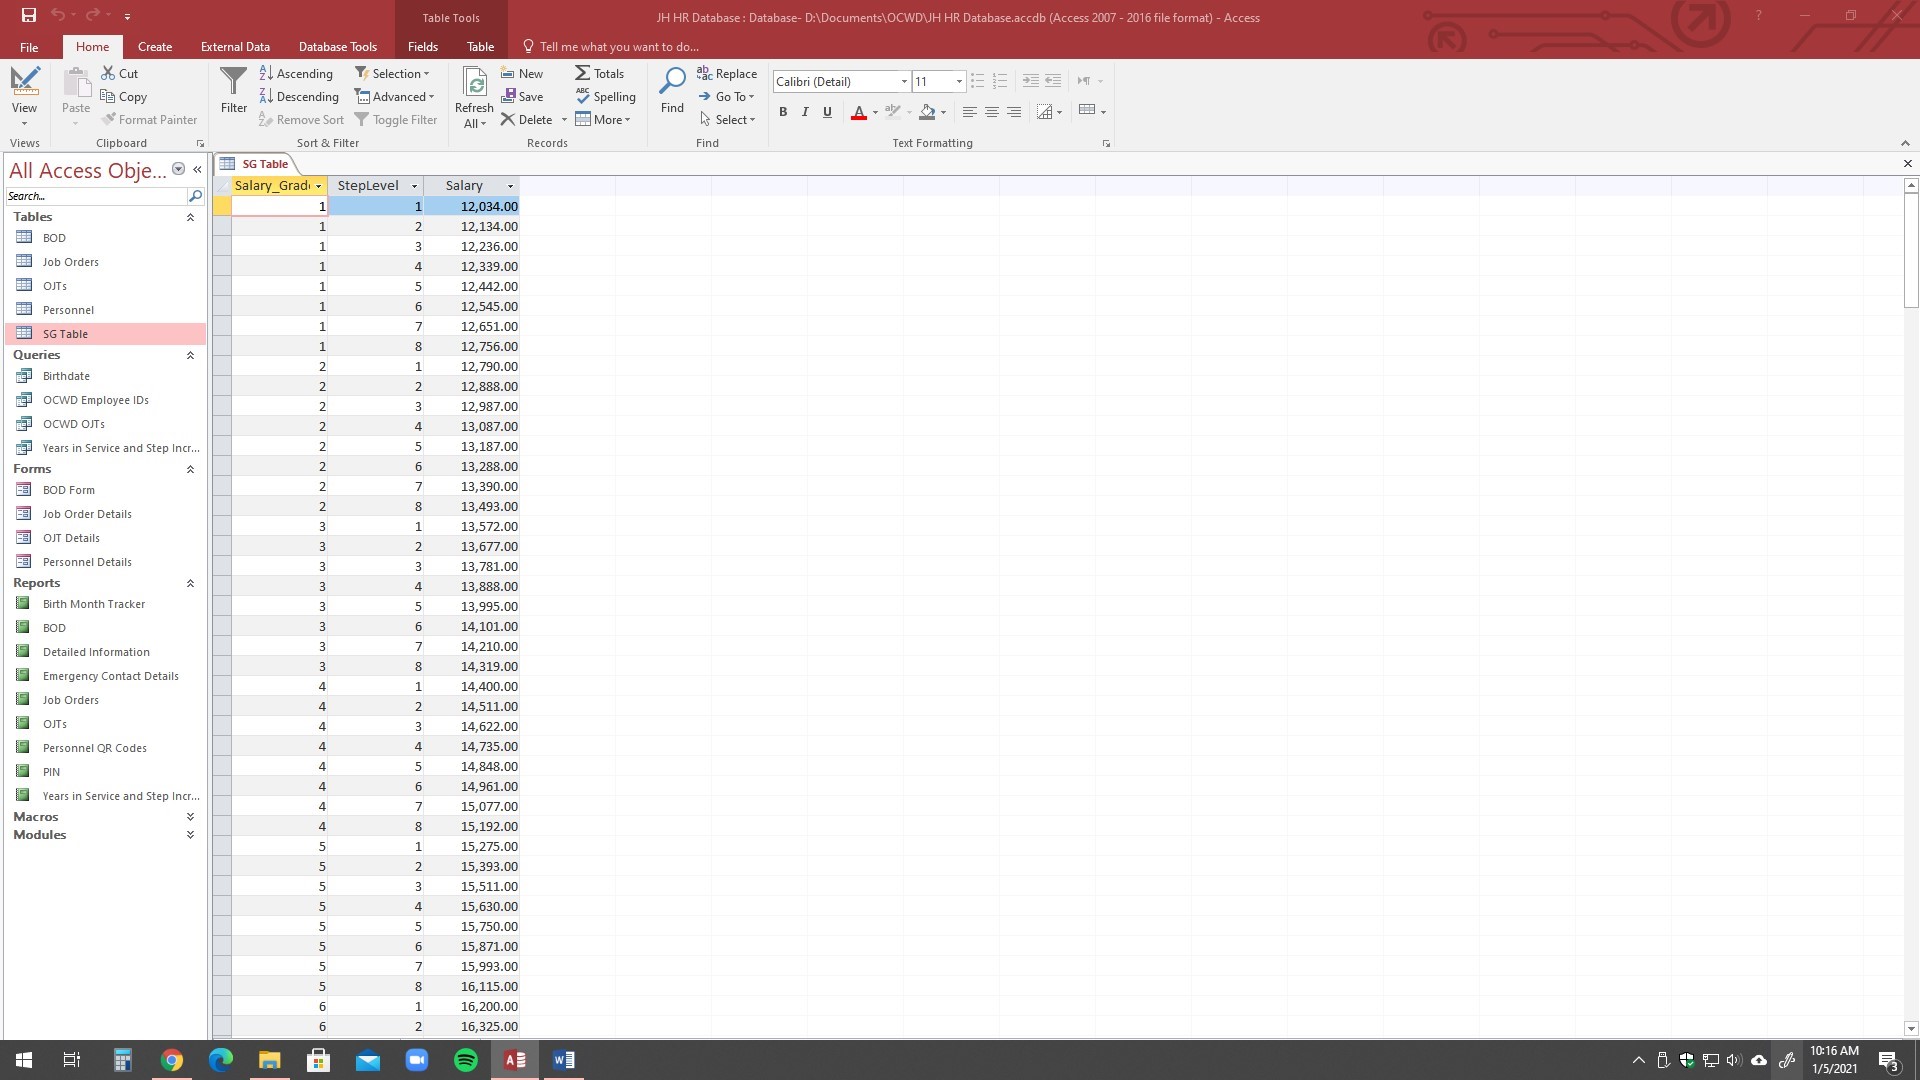Click the Find magnifier icon
Screen dimensions: 1920x1080
[x=672, y=82]
